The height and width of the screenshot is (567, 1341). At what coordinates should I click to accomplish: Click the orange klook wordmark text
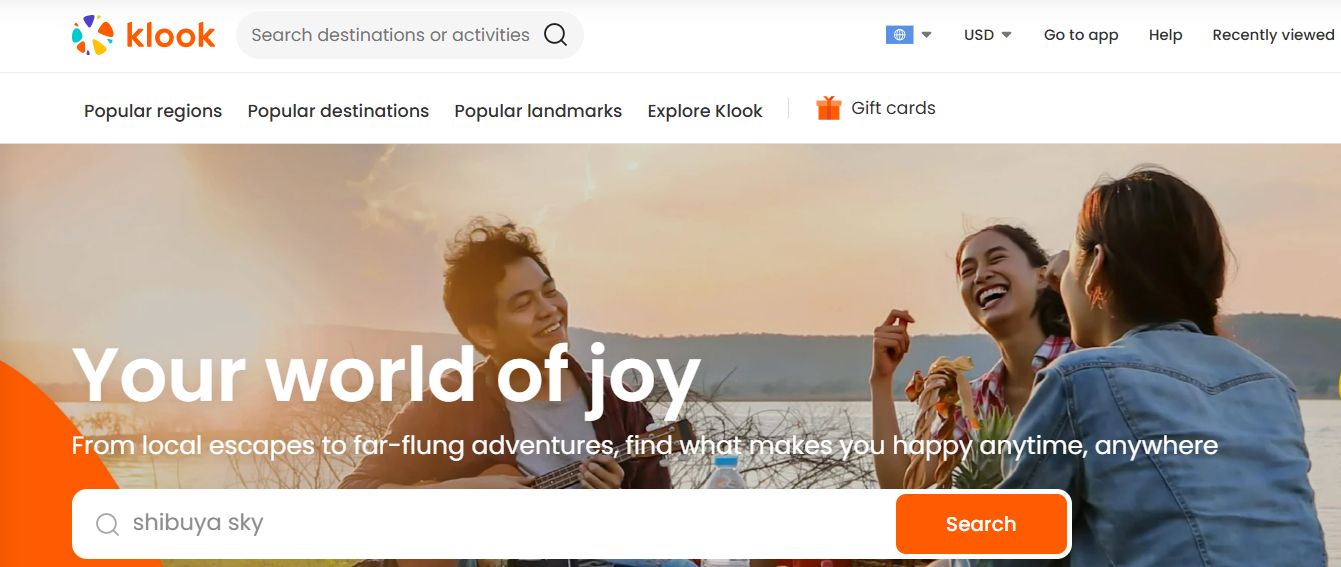pos(171,36)
